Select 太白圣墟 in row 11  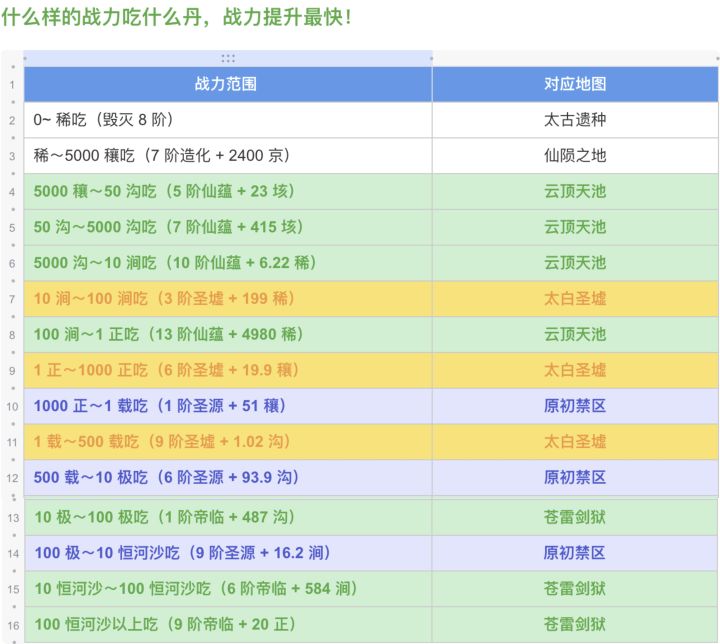pos(575,442)
